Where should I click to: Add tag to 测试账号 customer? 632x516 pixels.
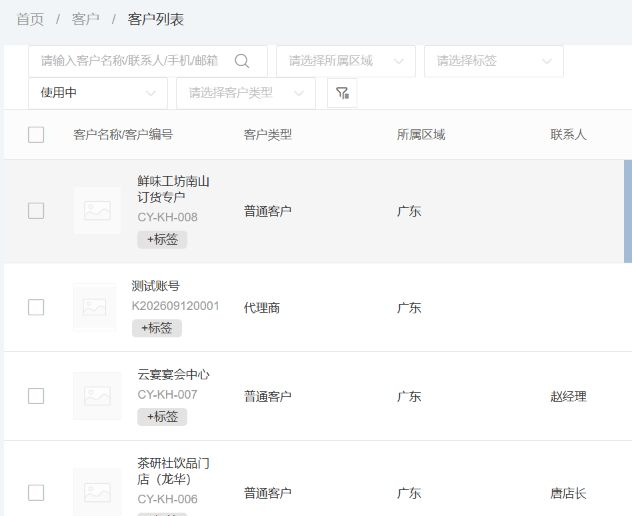click(157, 328)
